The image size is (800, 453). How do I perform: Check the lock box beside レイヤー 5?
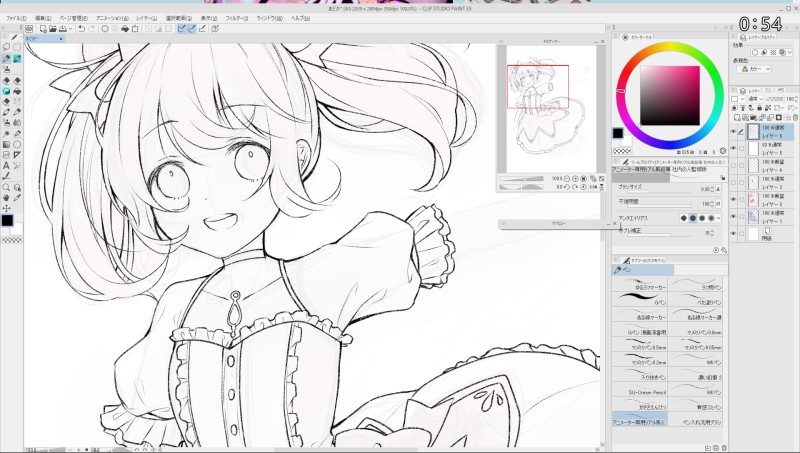tap(742, 148)
